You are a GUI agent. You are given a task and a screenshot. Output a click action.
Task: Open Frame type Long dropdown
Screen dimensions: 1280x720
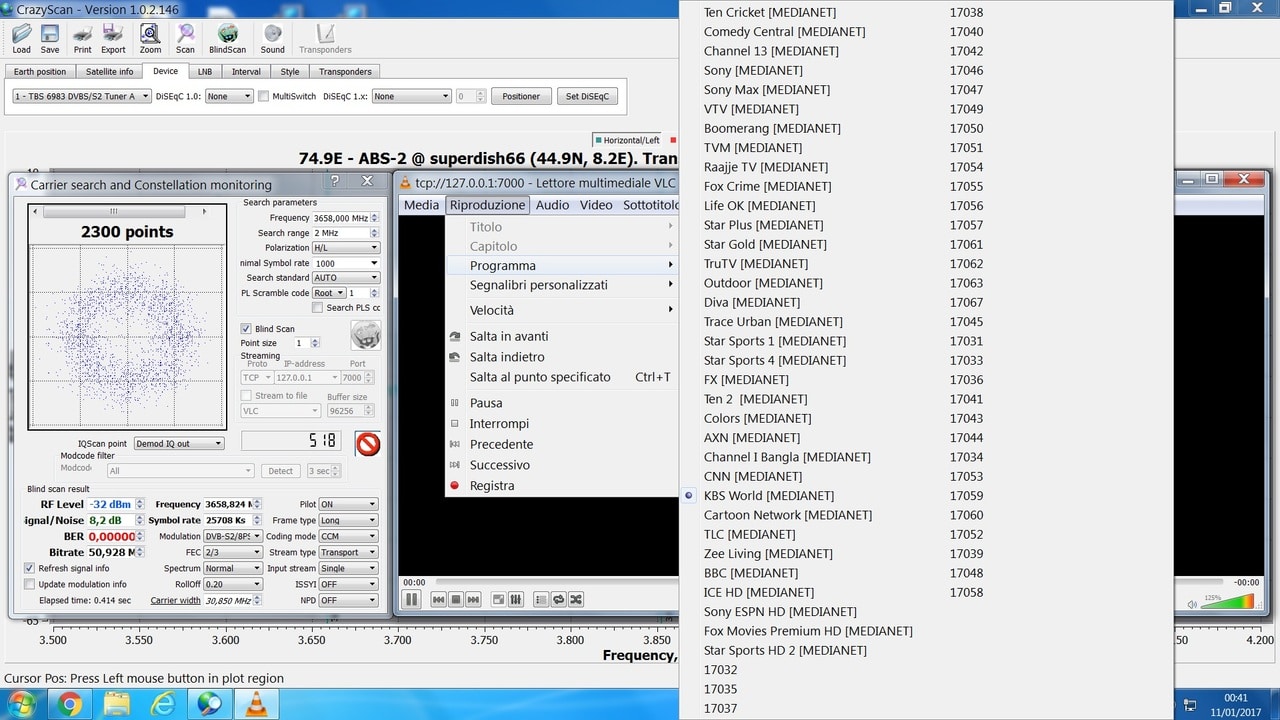348,520
